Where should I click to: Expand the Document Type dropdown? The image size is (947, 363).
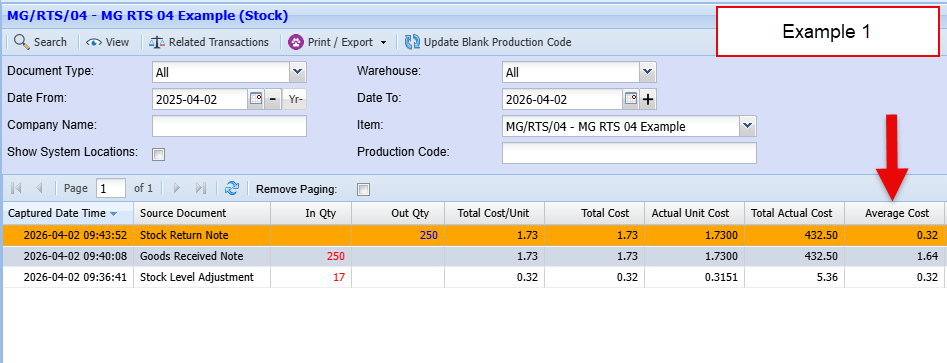(x=298, y=72)
